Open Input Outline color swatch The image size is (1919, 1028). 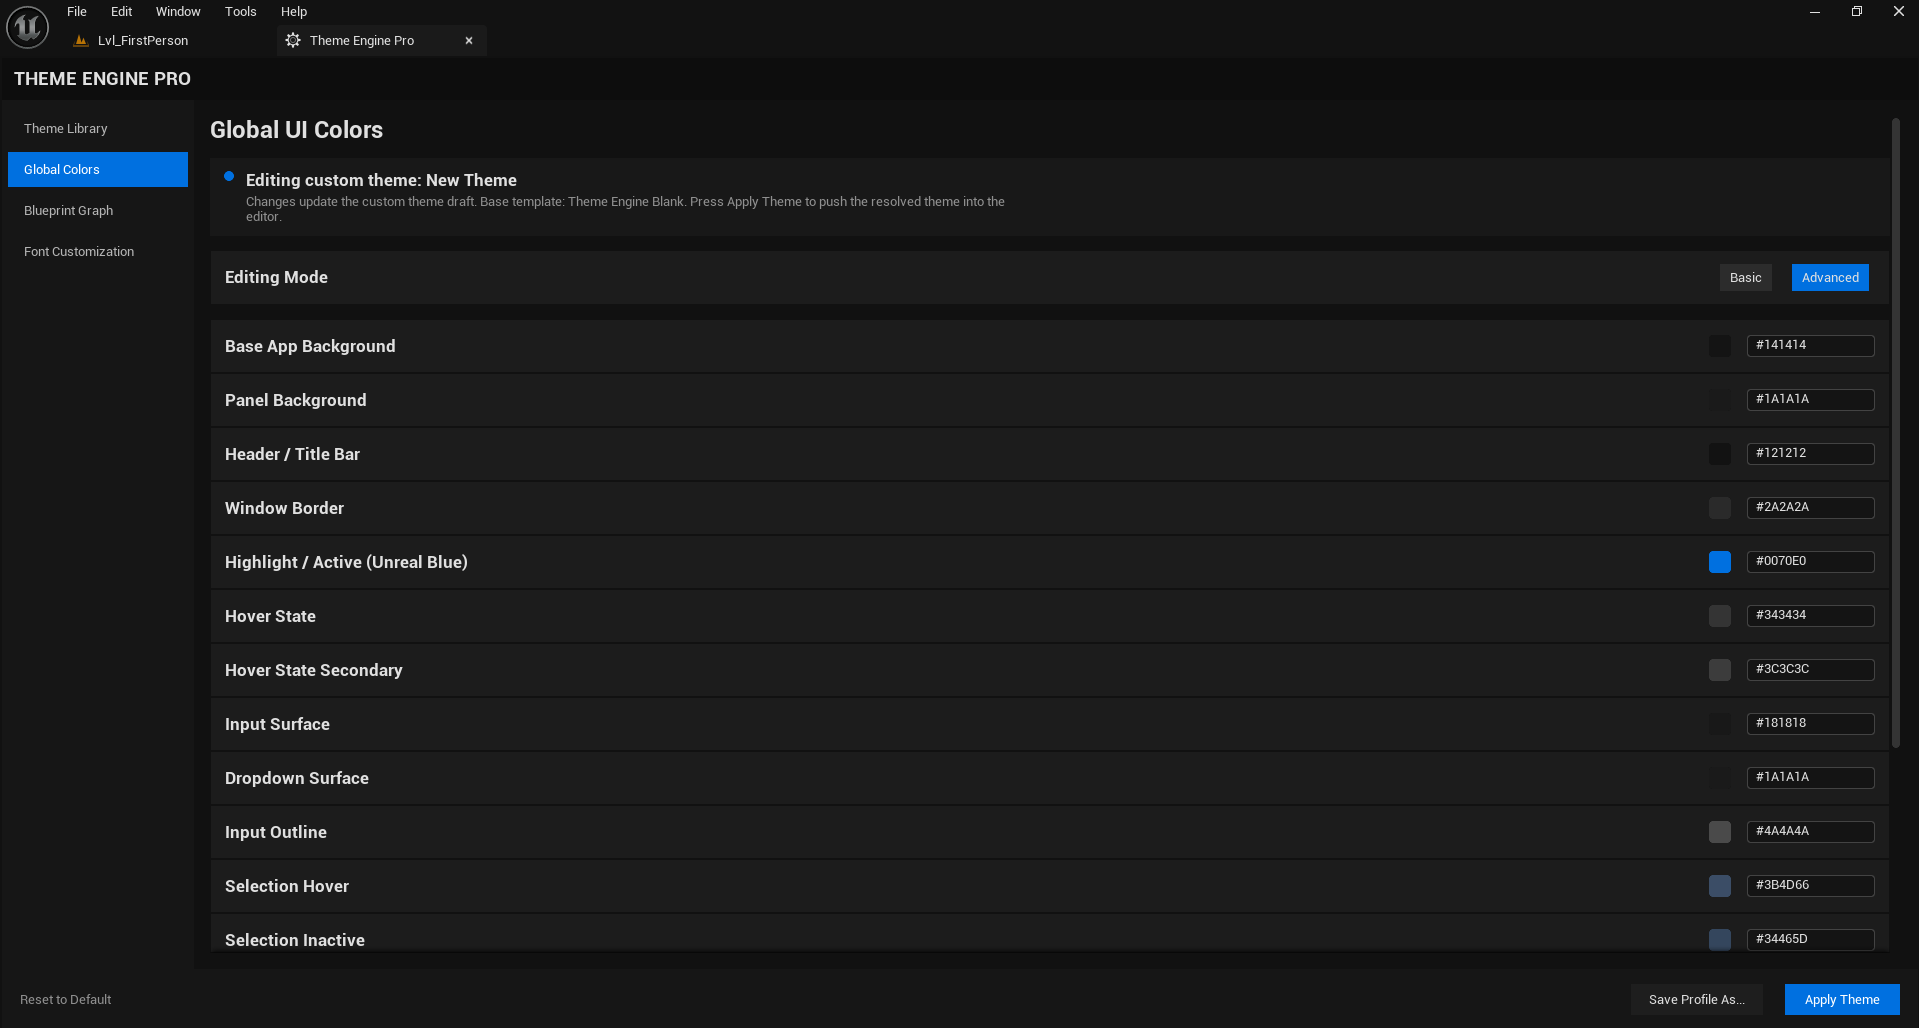pos(1720,832)
